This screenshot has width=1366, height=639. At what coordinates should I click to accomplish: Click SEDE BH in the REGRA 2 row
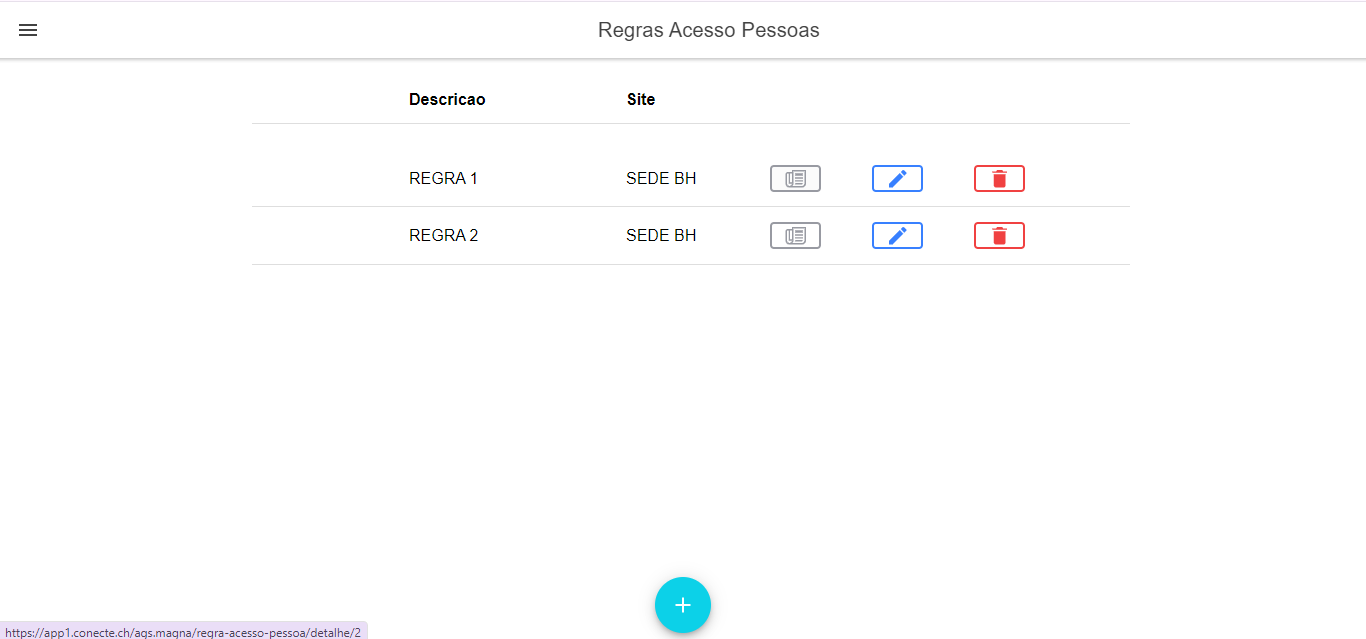pos(661,236)
